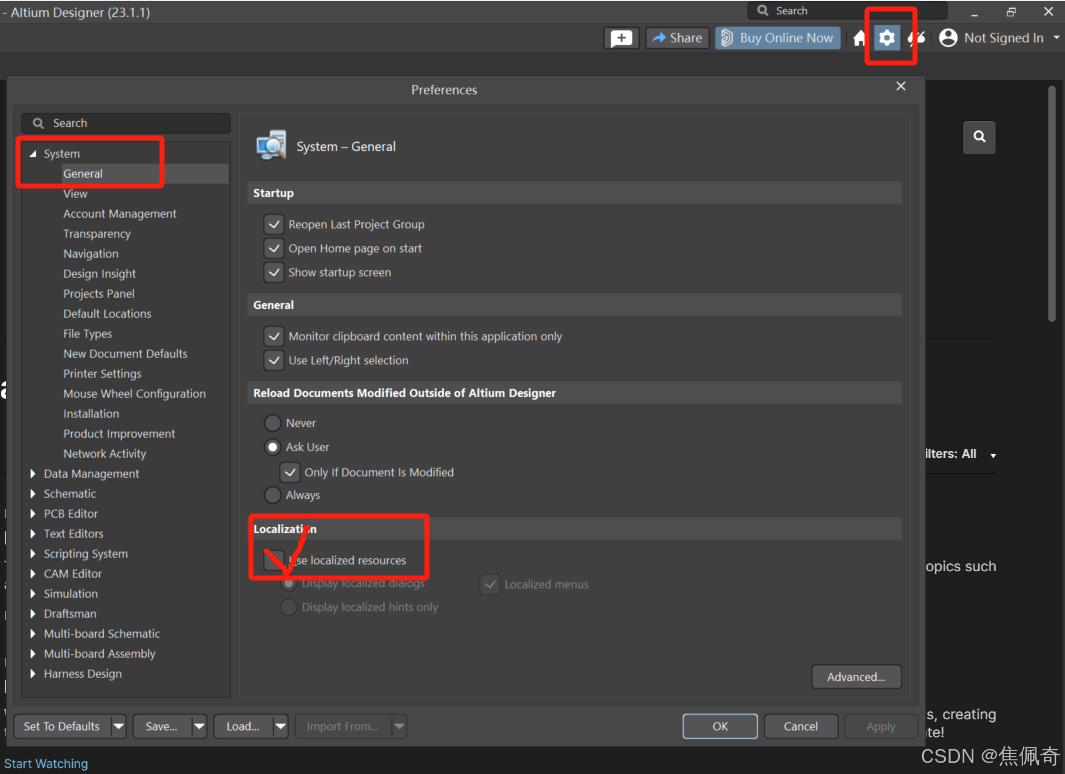The width and height of the screenshot is (1065, 774).
Task: Toggle Use Left/Right selection checkbox
Action: tap(274, 361)
